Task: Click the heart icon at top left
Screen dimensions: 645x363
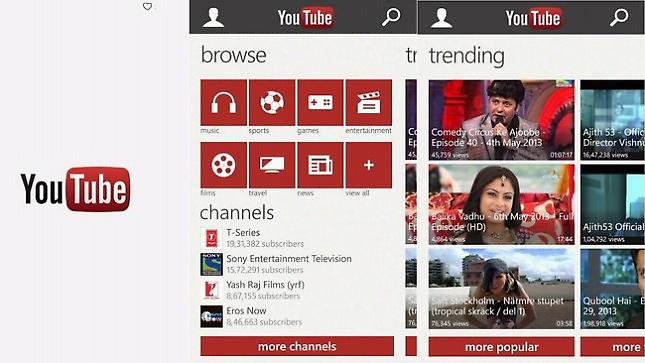Action: tap(147, 7)
